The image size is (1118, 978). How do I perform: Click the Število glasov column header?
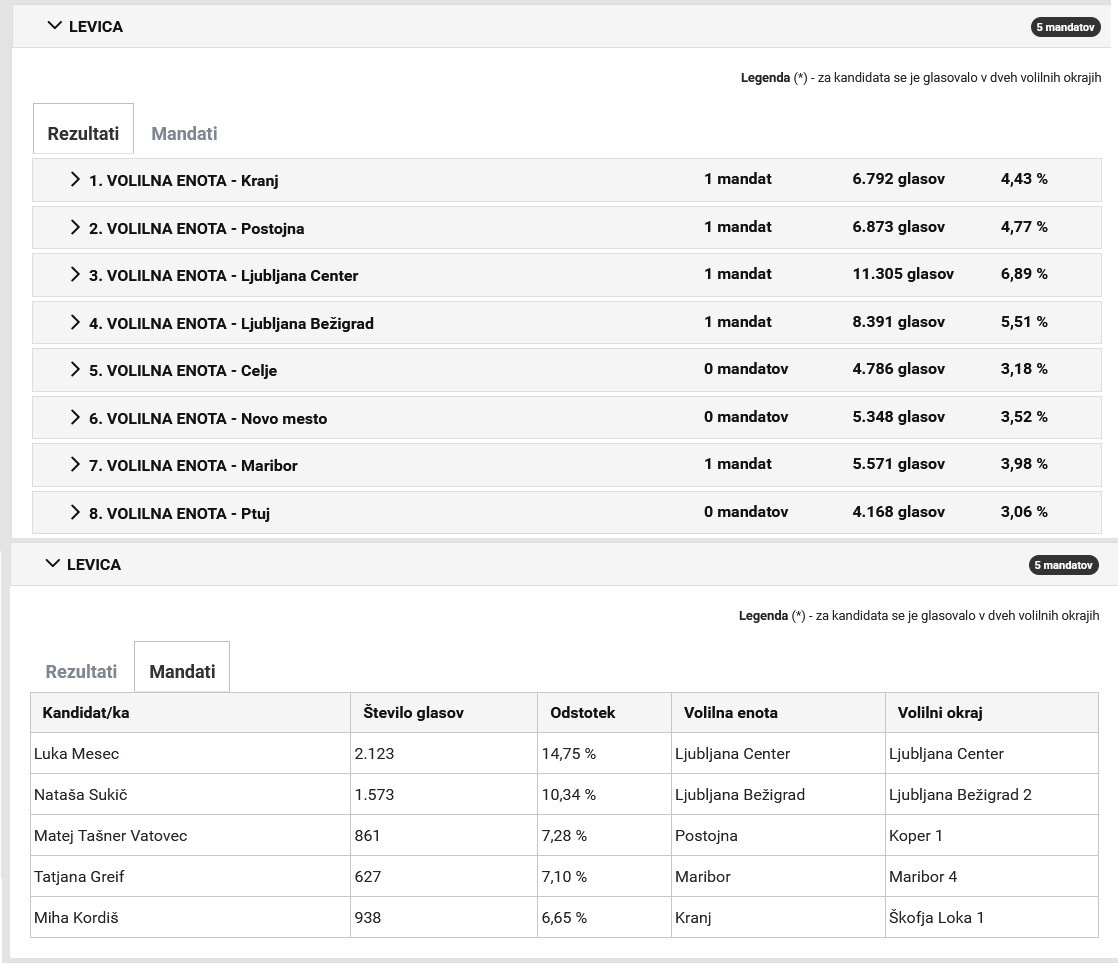click(x=443, y=713)
